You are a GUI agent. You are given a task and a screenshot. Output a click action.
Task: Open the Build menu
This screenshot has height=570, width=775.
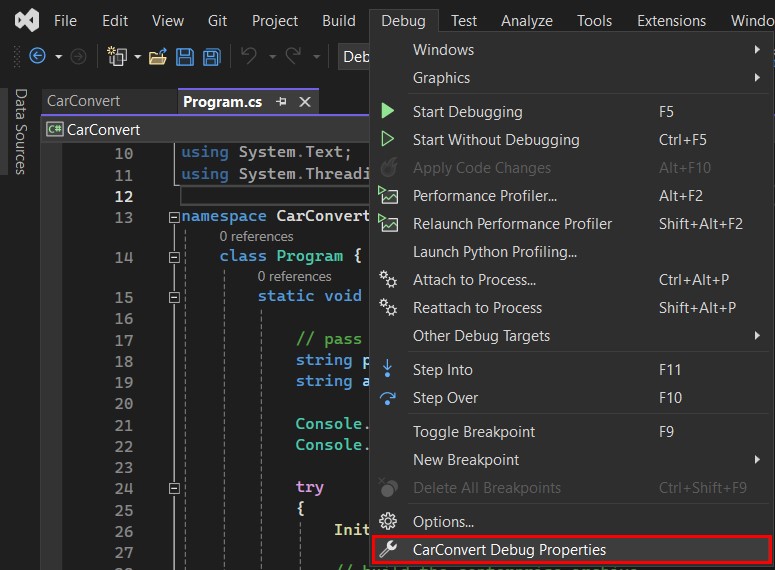[x=339, y=20]
